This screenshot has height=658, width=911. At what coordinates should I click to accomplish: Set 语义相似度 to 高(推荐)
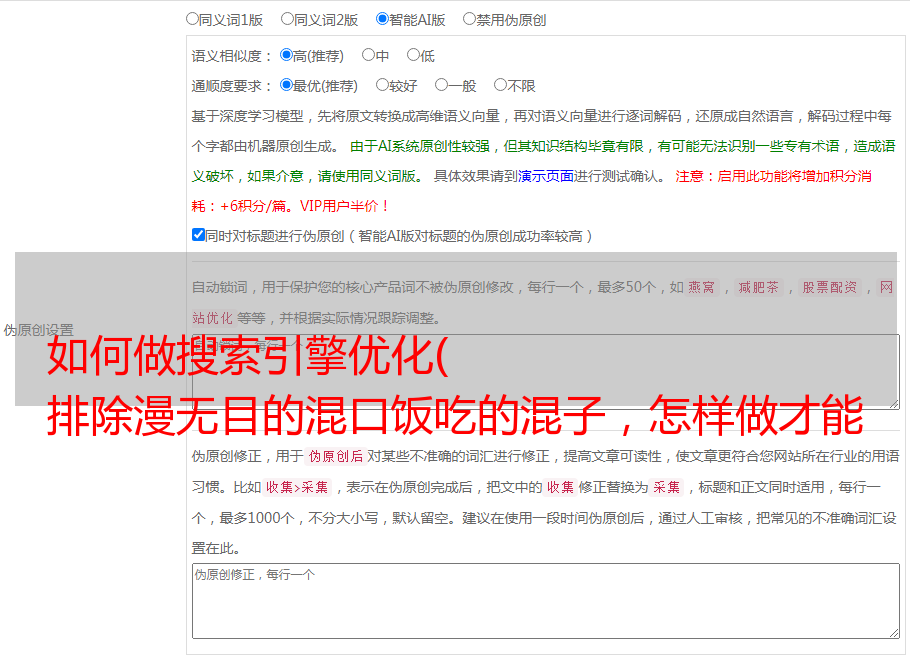[x=286, y=56]
